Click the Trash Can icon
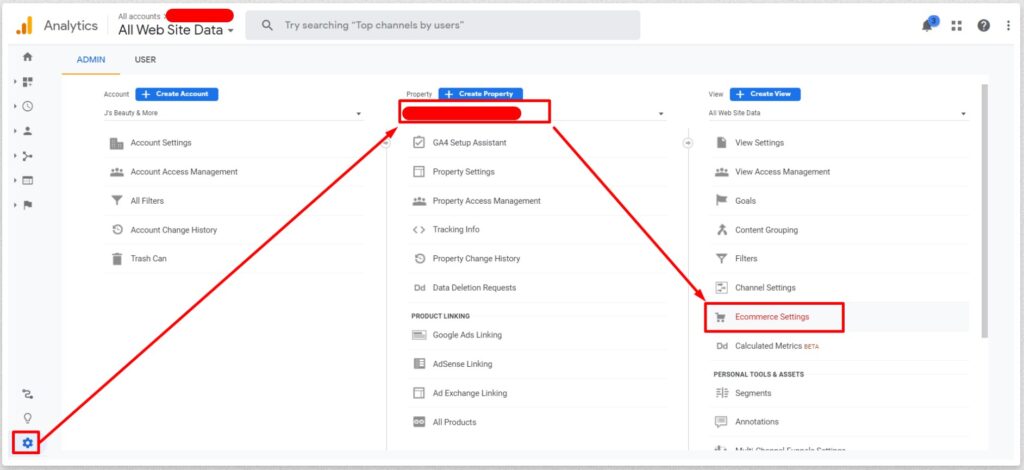Viewport: 1024px width, 470px height. click(x=116, y=258)
